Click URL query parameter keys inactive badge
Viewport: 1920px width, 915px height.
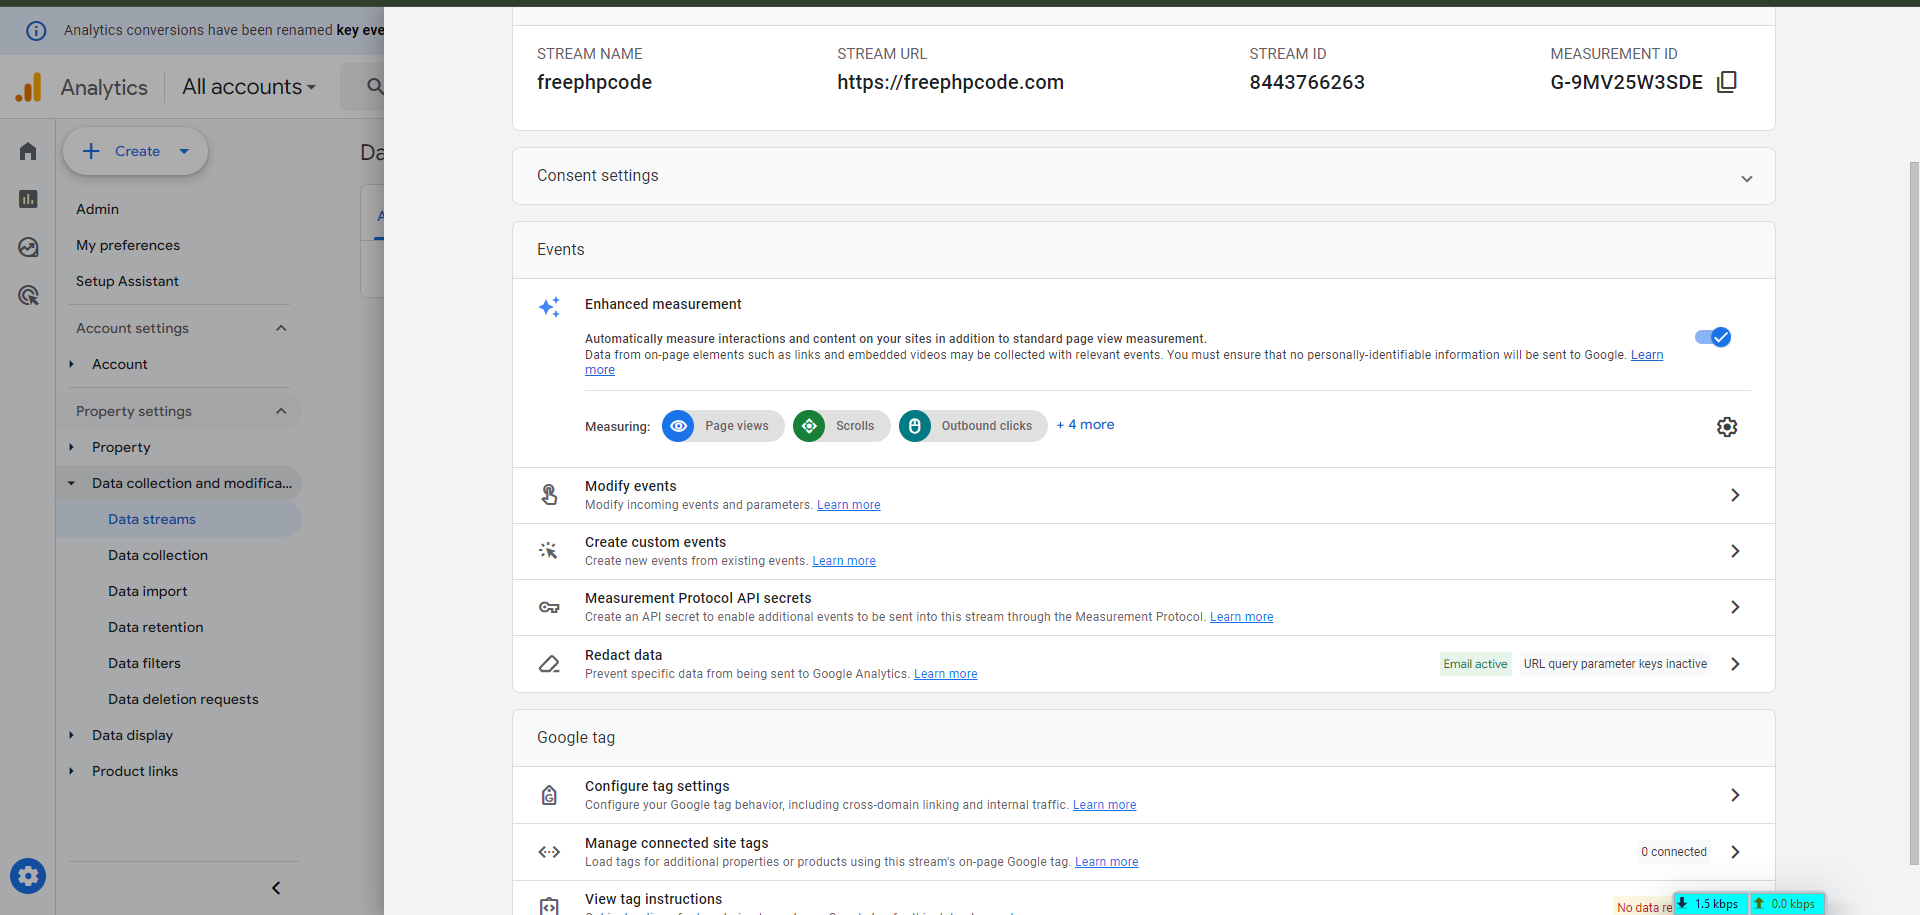coord(1615,664)
